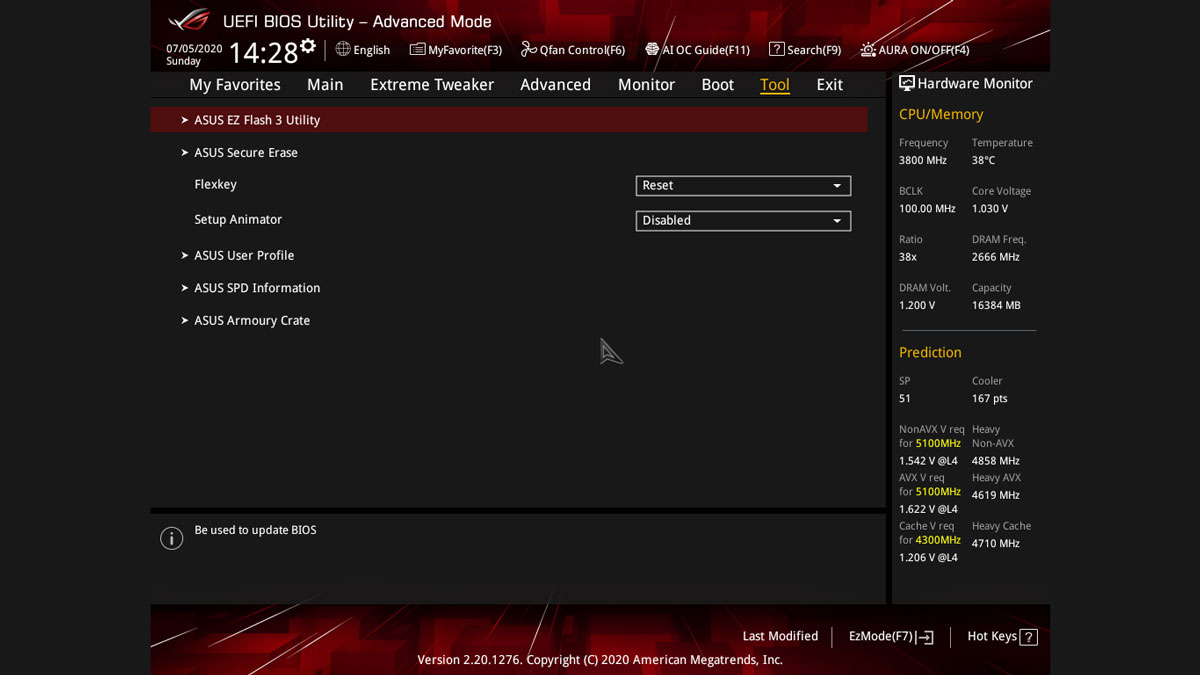Click the 167 pts cooler value
1200x675 pixels.
coord(990,399)
